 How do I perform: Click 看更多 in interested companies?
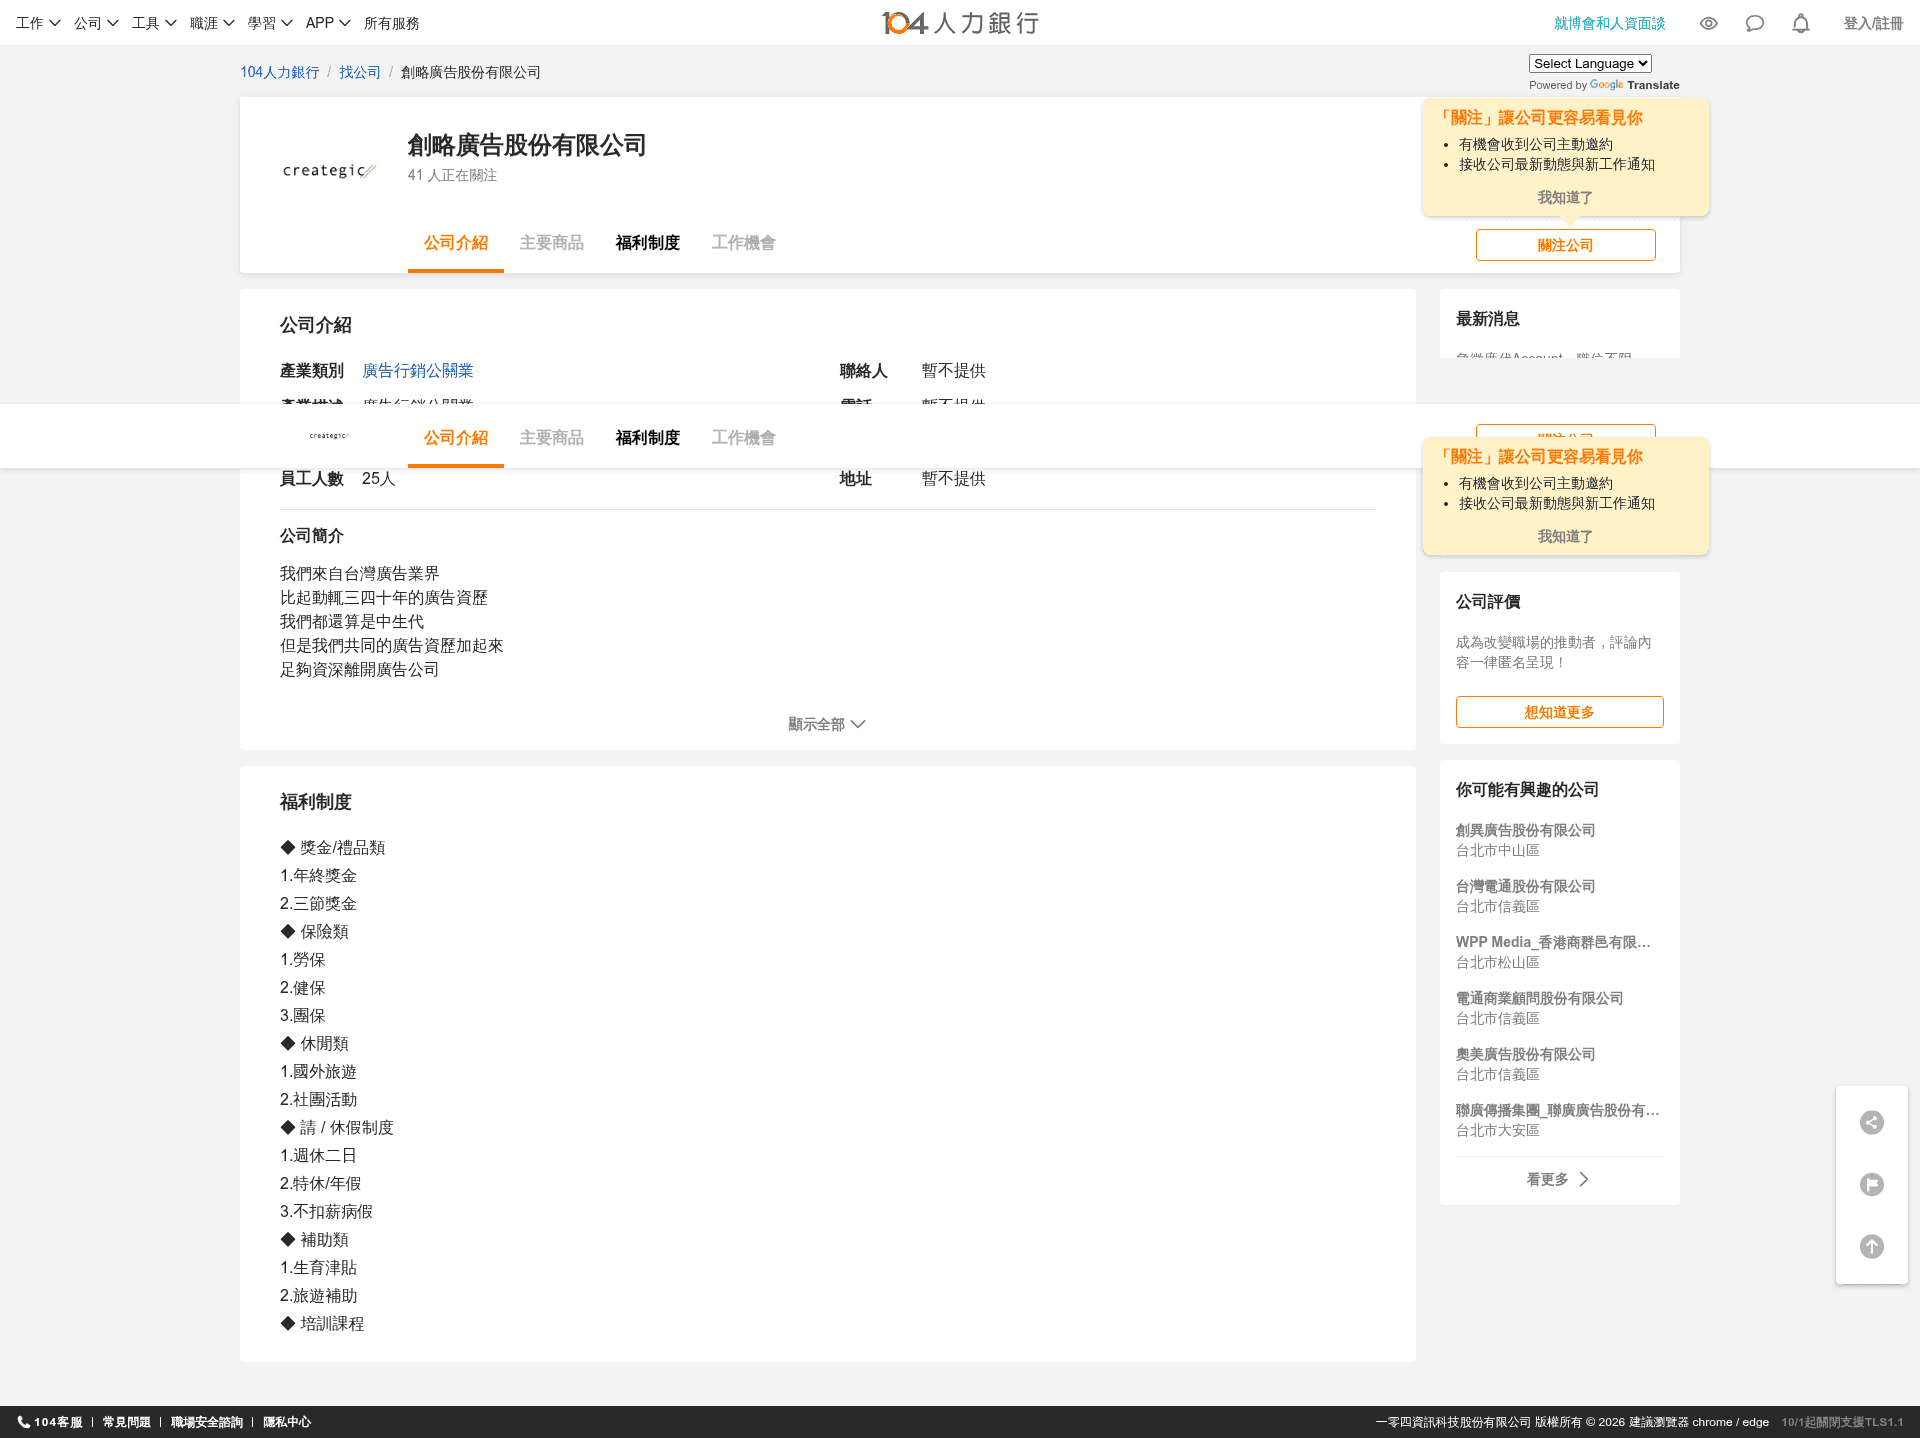point(1558,1180)
